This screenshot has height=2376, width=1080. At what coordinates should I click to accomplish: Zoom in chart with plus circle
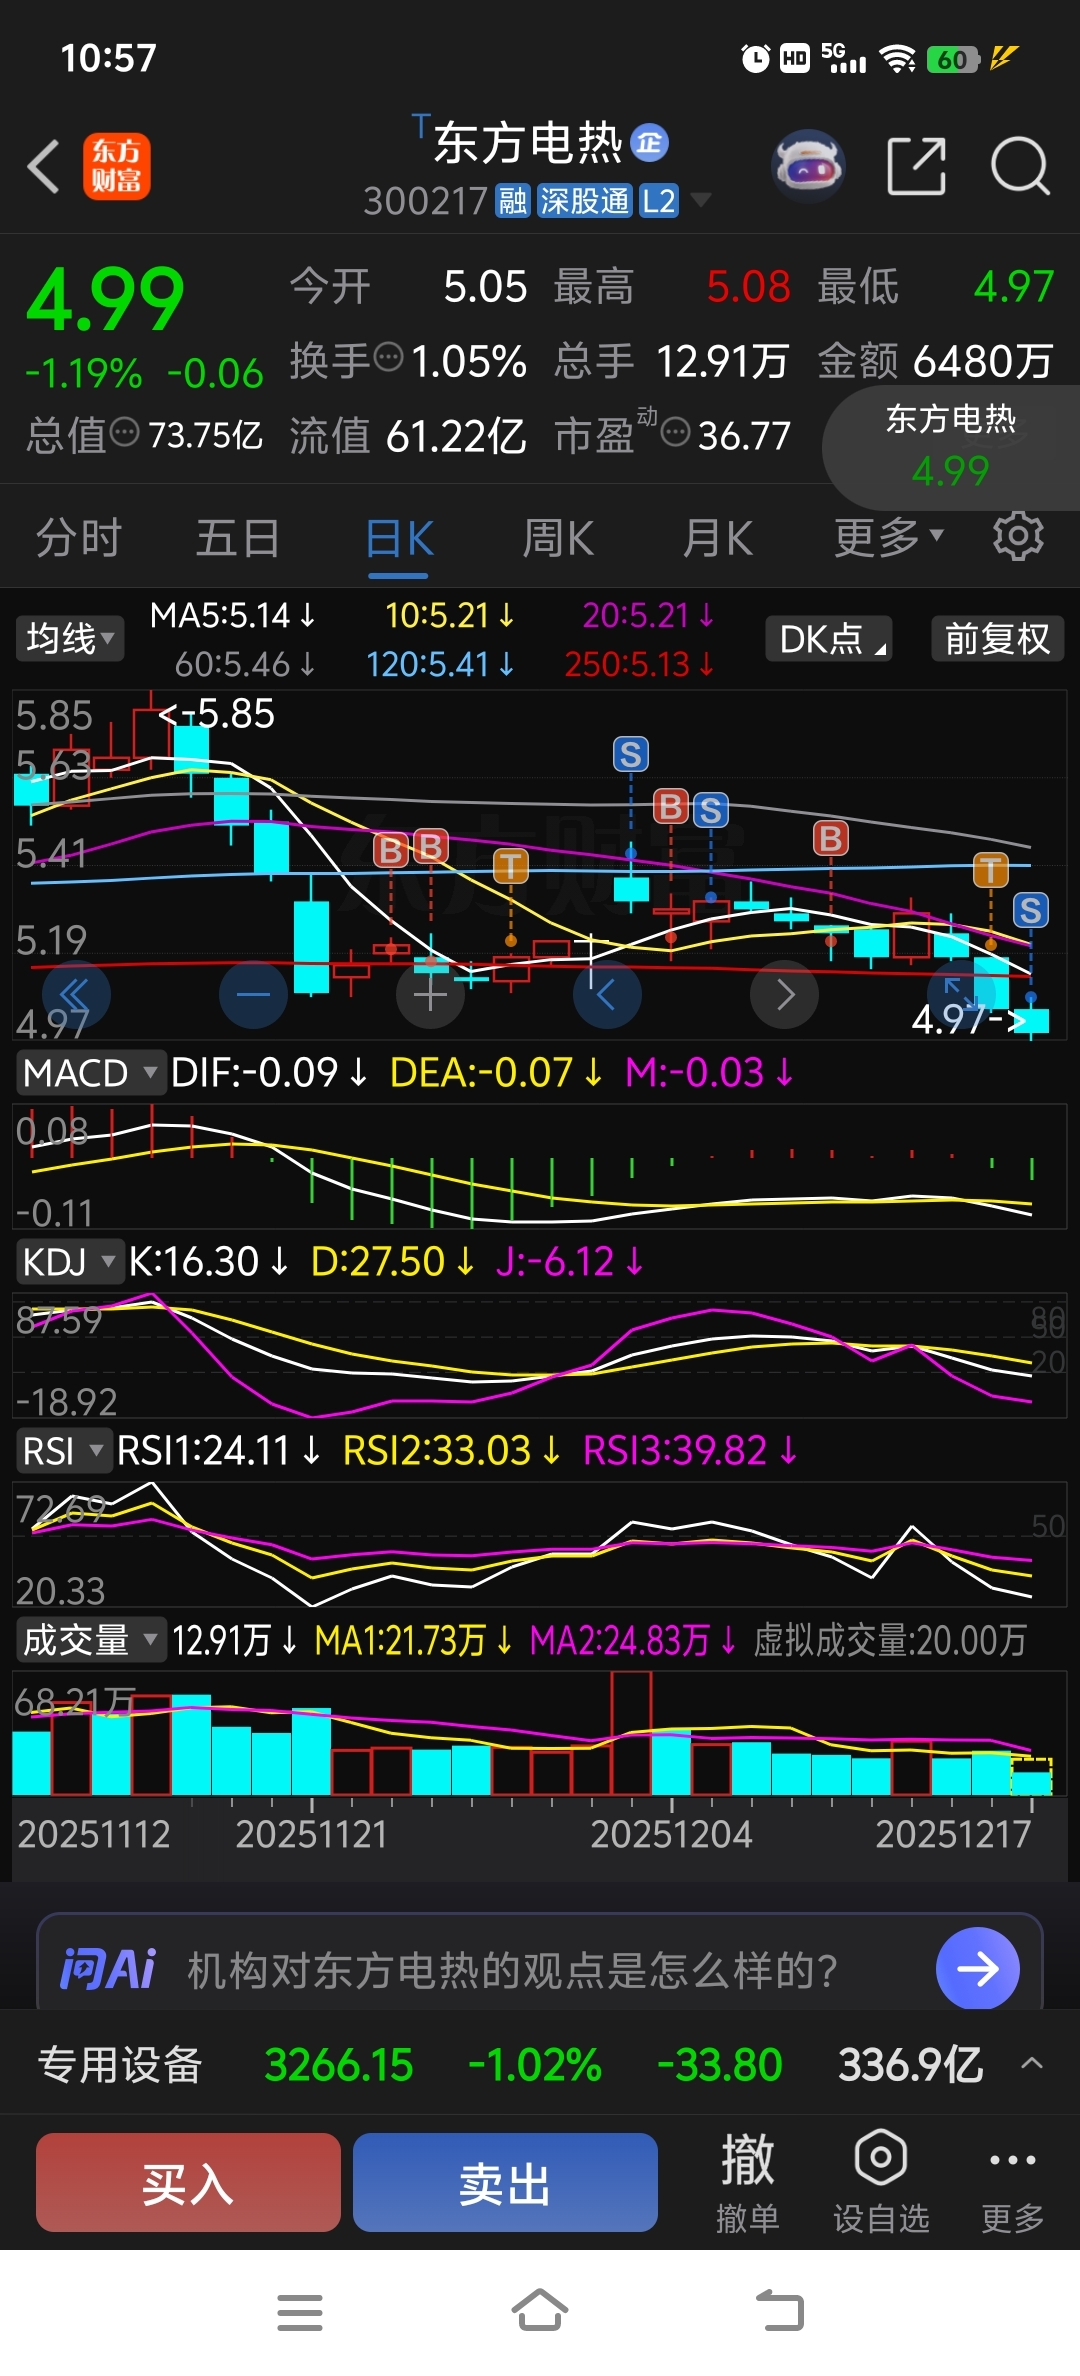tap(430, 995)
